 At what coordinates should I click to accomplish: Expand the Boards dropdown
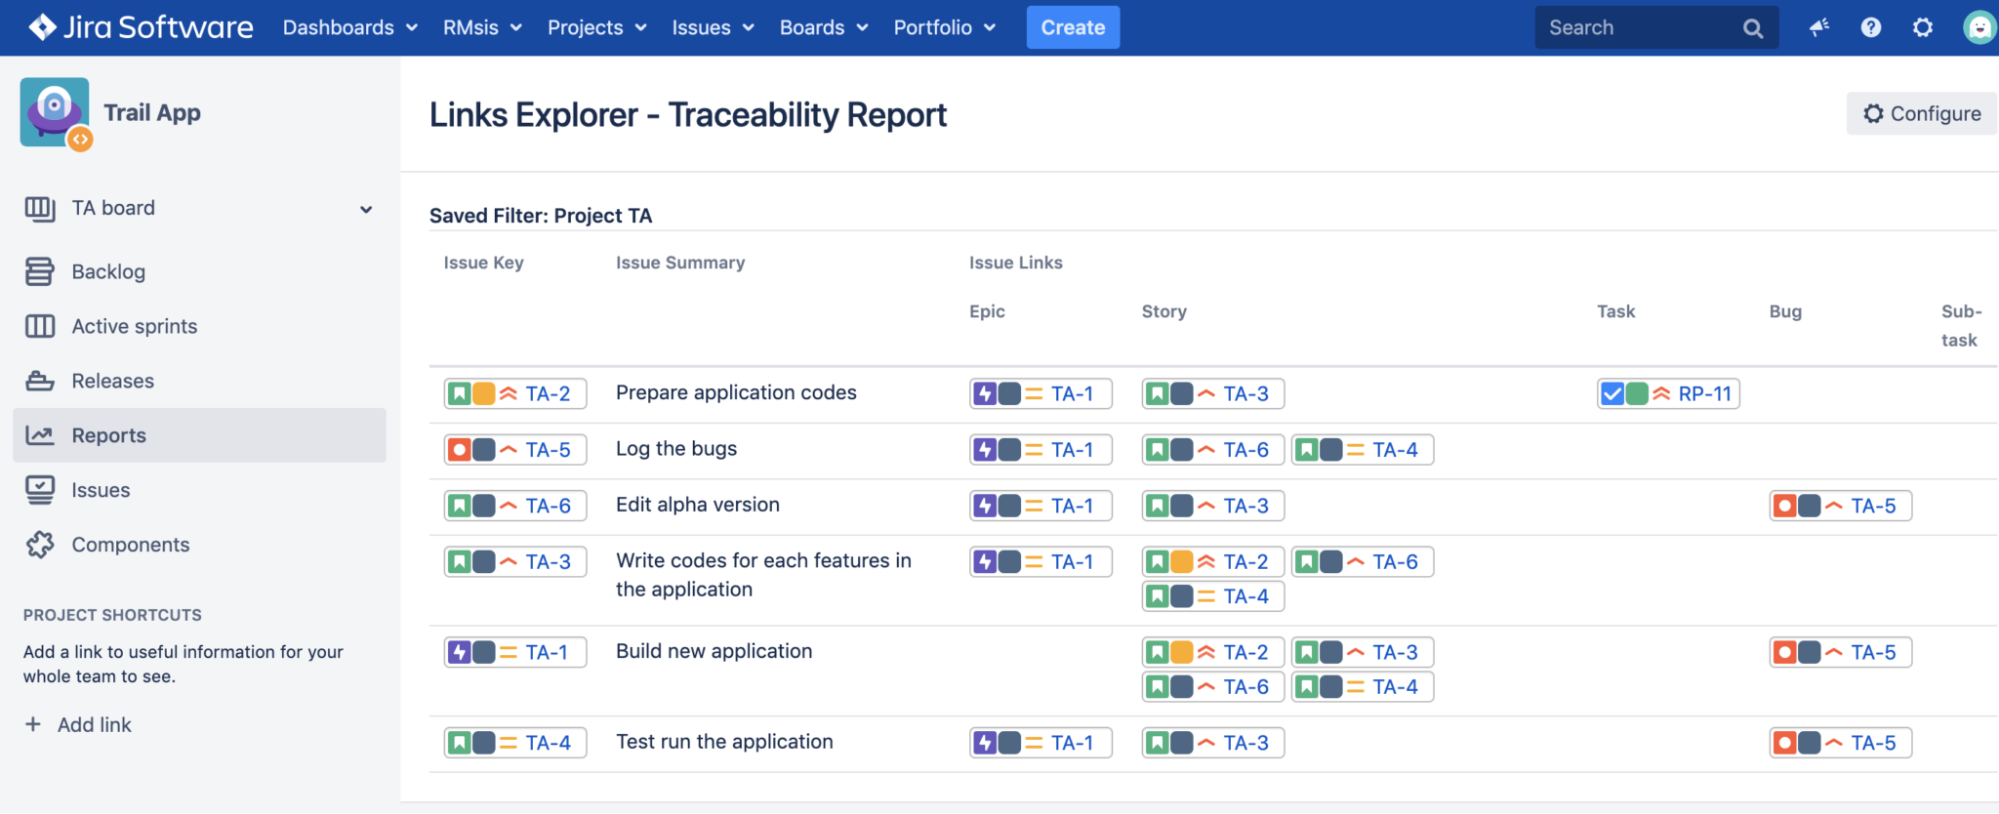tap(823, 28)
